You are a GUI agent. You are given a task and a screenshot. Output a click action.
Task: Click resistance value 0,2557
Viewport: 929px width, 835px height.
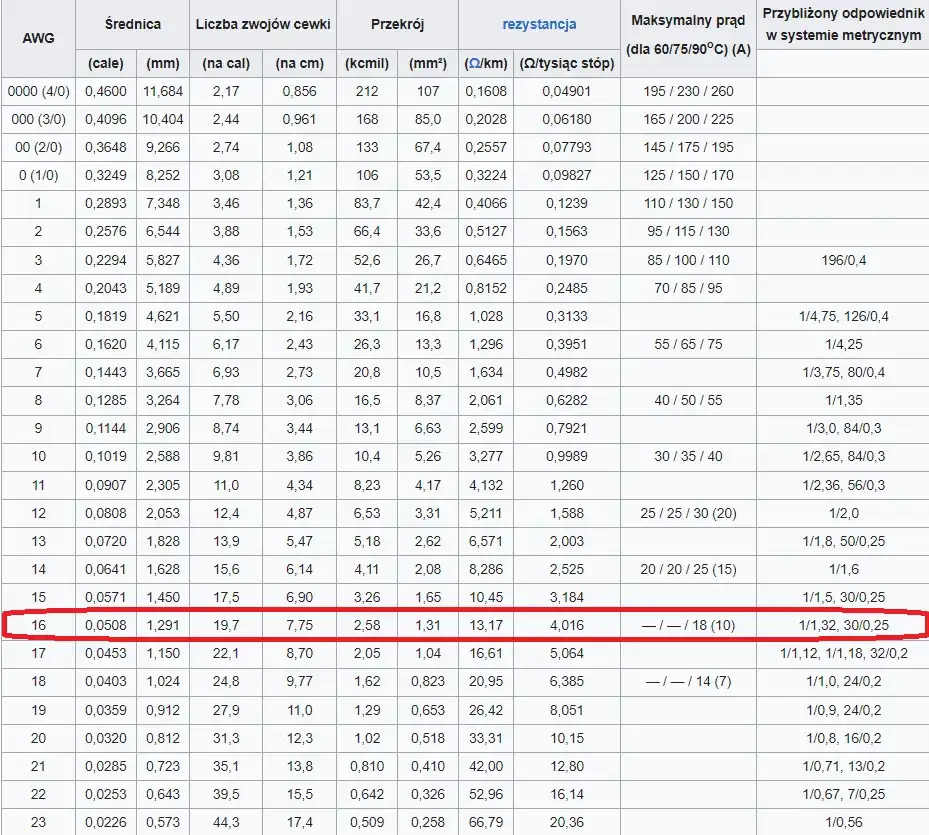[486, 147]
